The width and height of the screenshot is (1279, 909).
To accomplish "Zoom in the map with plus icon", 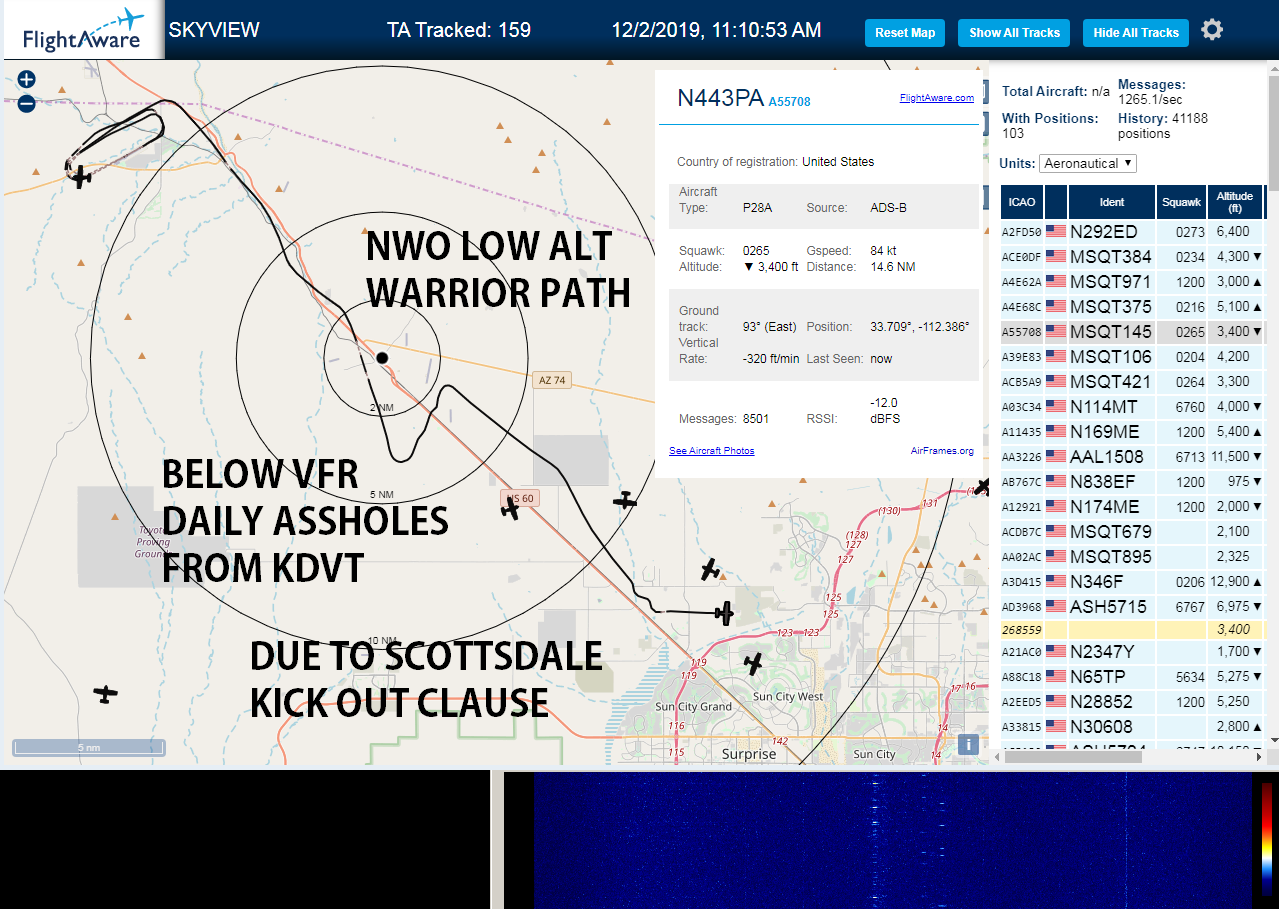I will tap(27, 79).
